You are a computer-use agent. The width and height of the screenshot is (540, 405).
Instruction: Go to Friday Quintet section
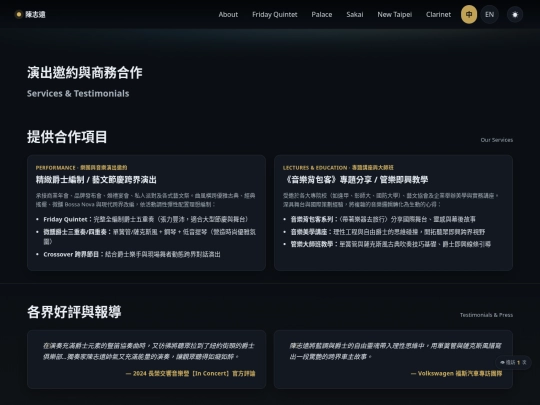click(274, 14)
